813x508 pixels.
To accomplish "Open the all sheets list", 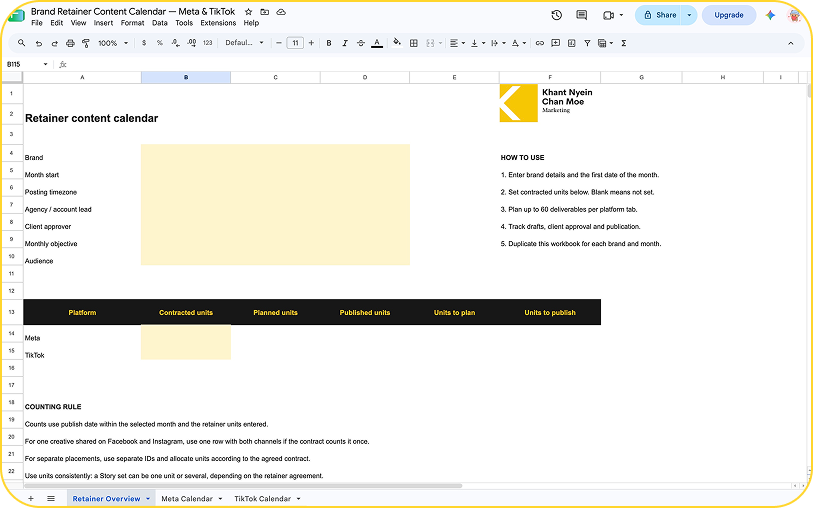I will pos(51,499).
